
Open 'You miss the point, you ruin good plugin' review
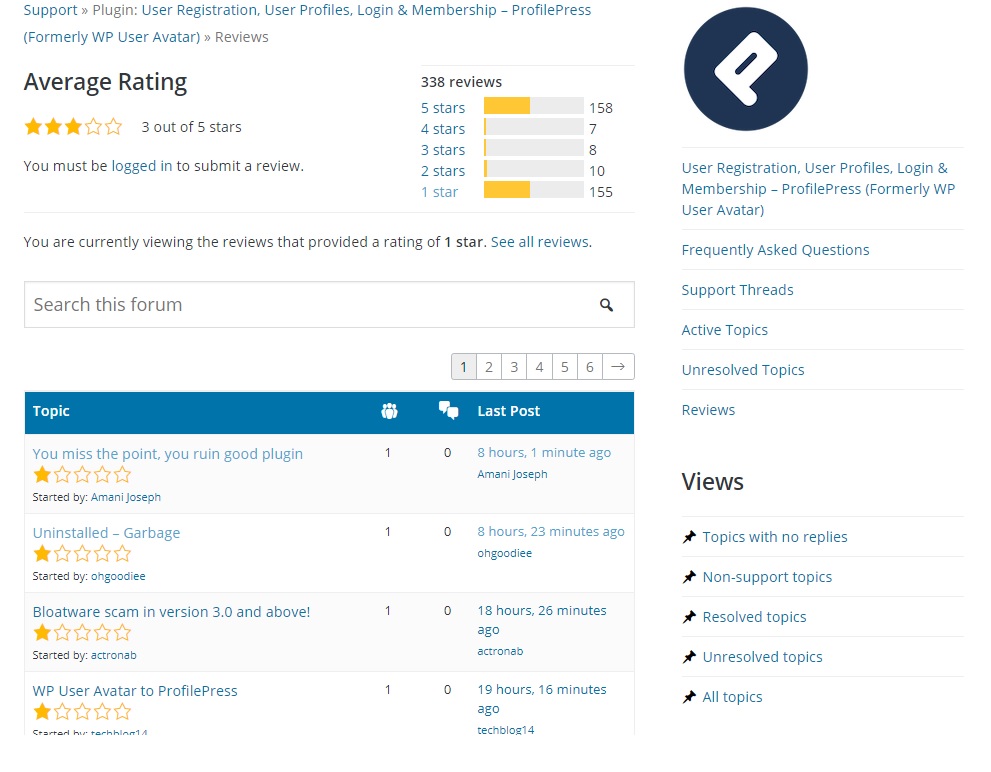click(x=167, y=454)
